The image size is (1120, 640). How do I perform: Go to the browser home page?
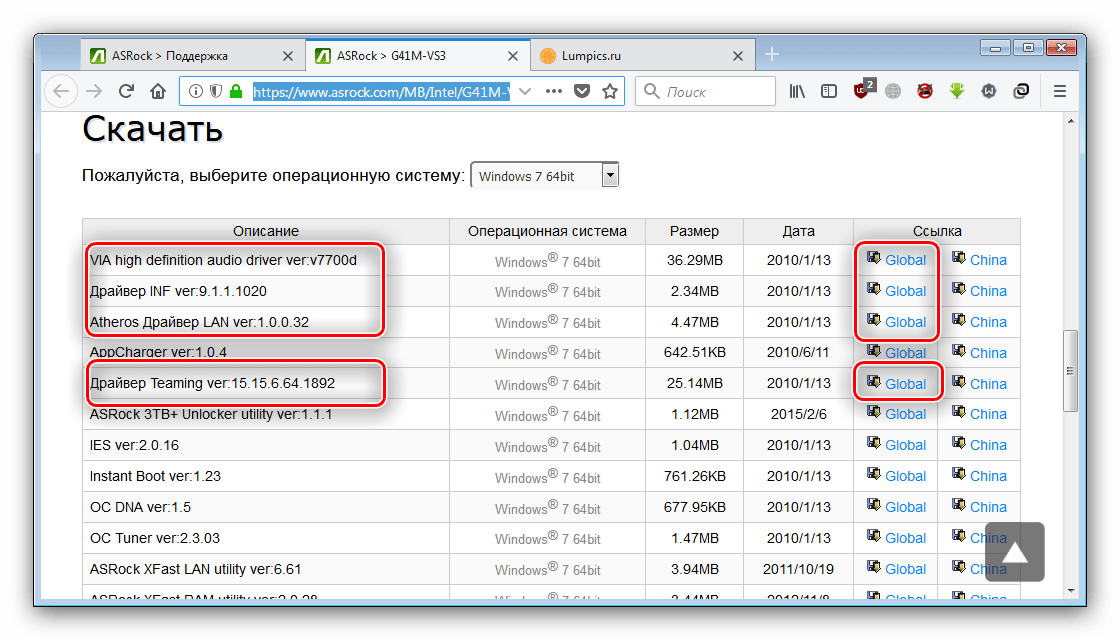pos(158,91)
